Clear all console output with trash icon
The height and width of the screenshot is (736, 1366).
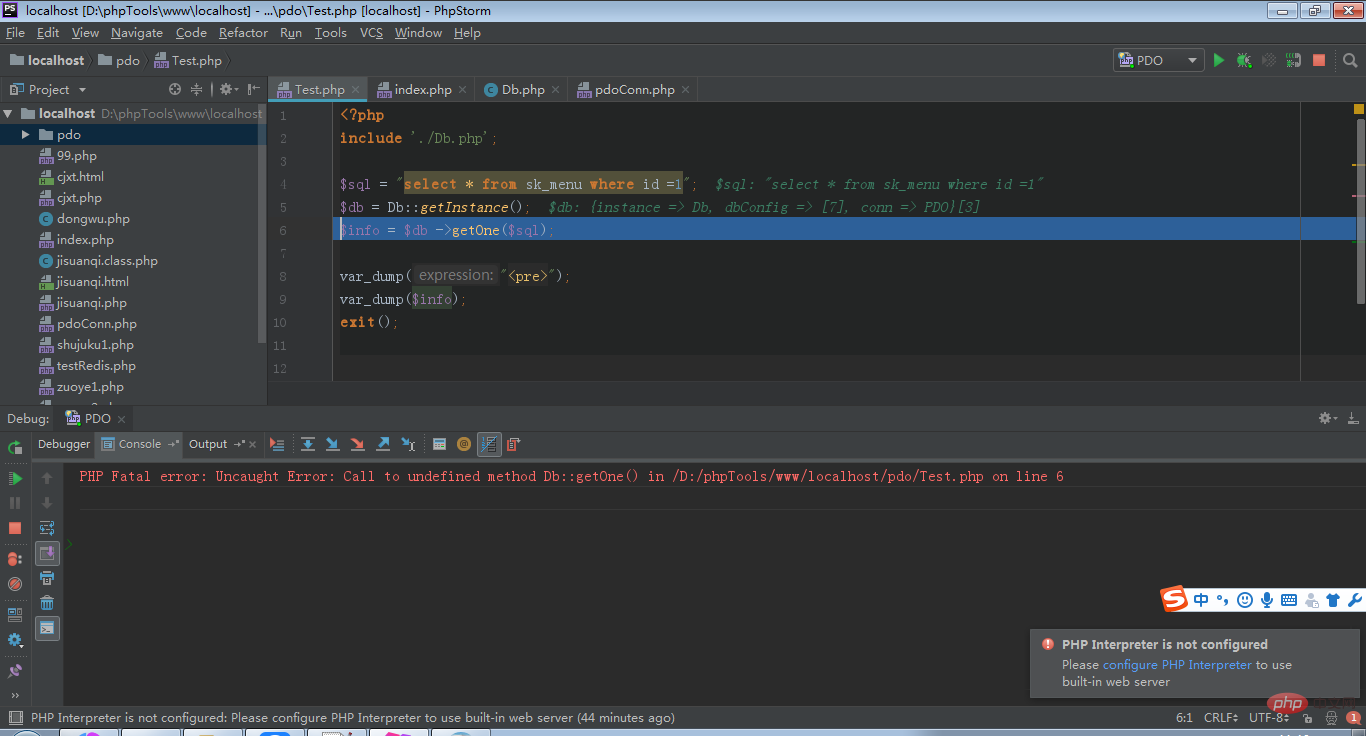click(47, 602)
